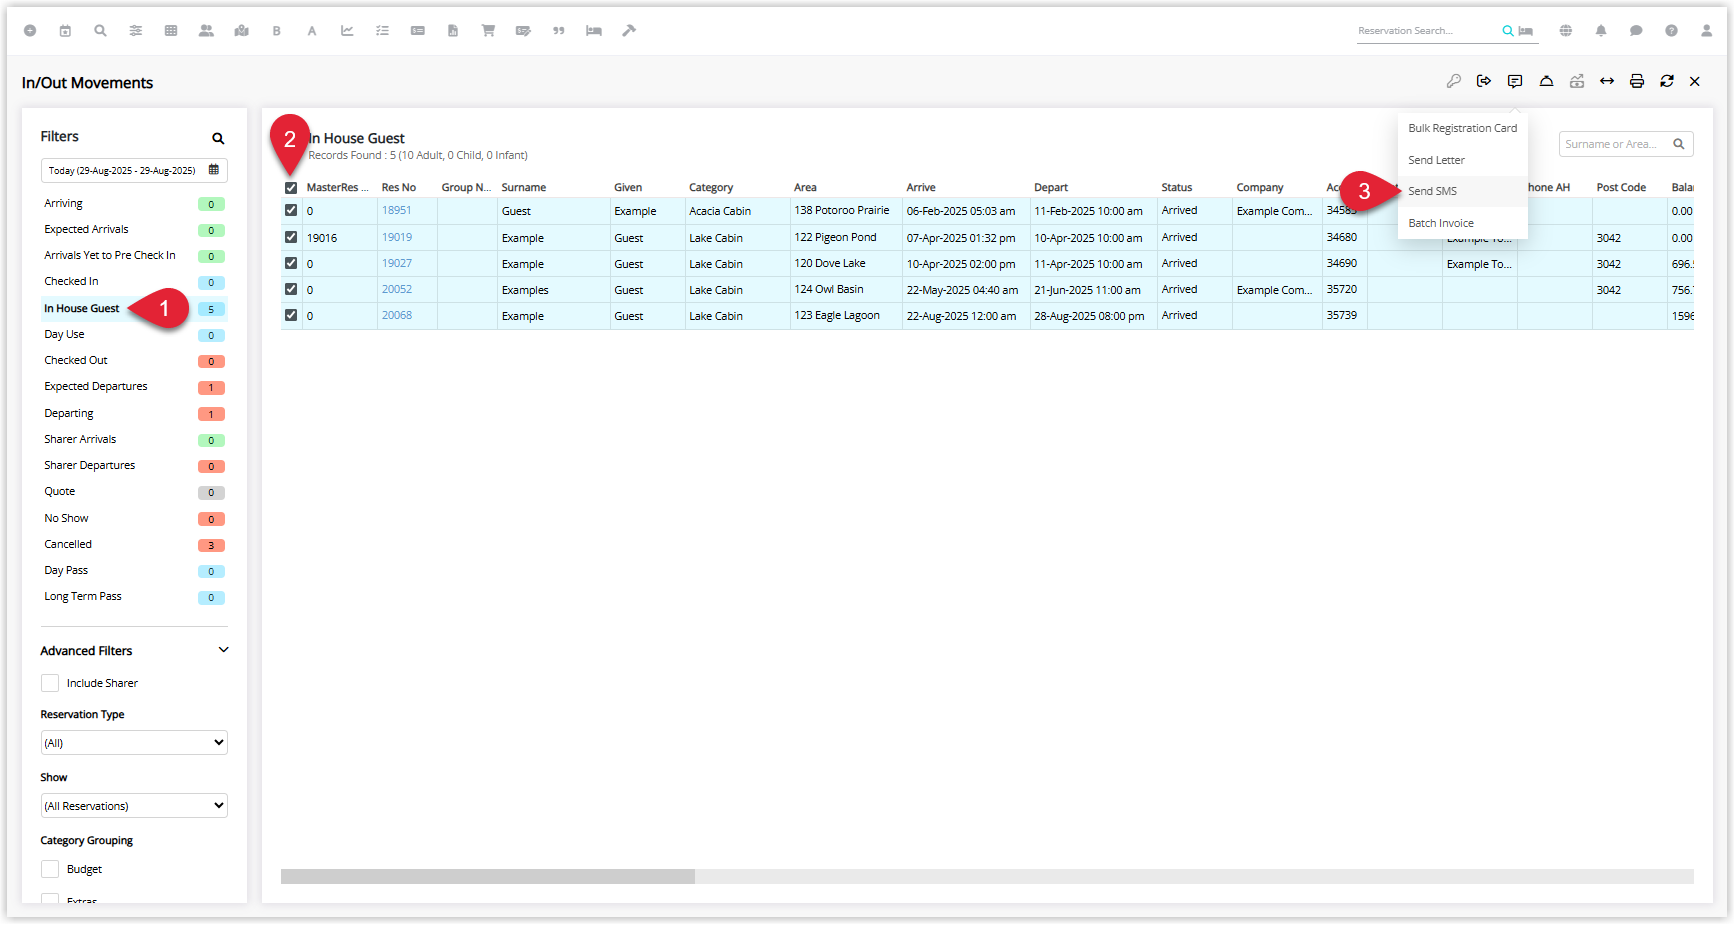Open the grid chart icon in toolbar

coord(171,31)
